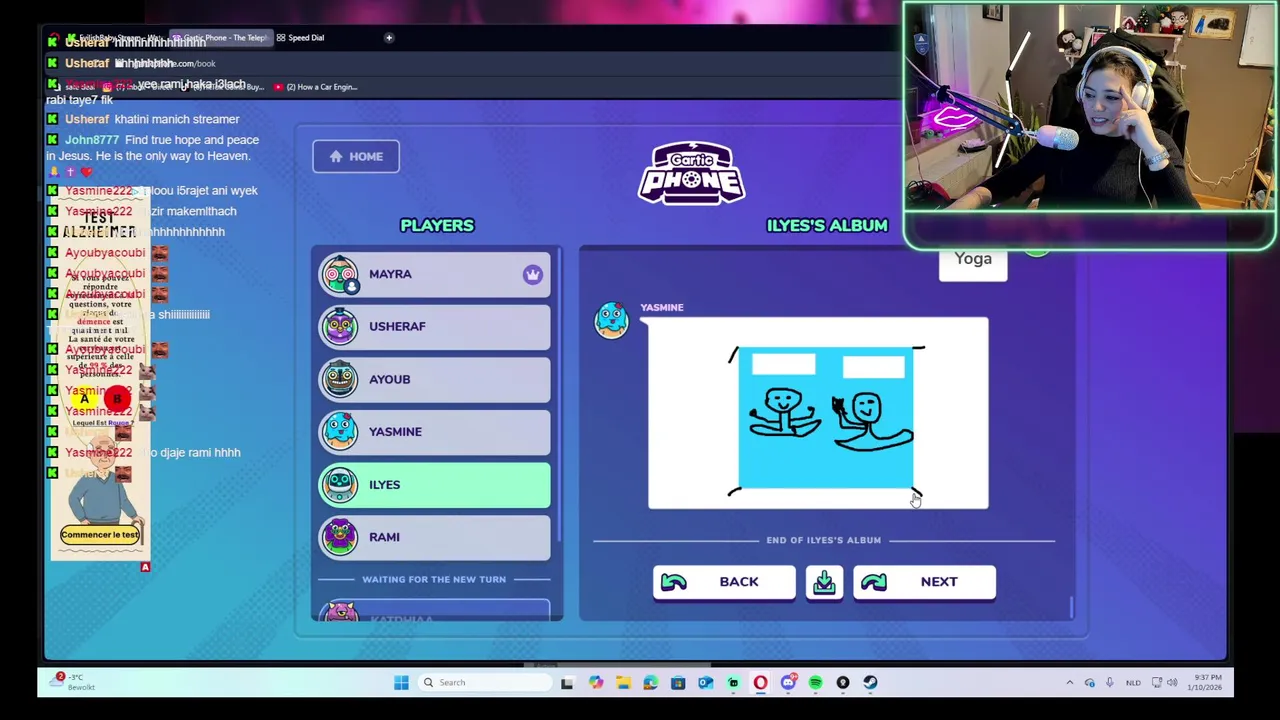Click Yasmine's yoga drawing
This screenshot has width=1280, height=720.
click(x=818, y=413)
